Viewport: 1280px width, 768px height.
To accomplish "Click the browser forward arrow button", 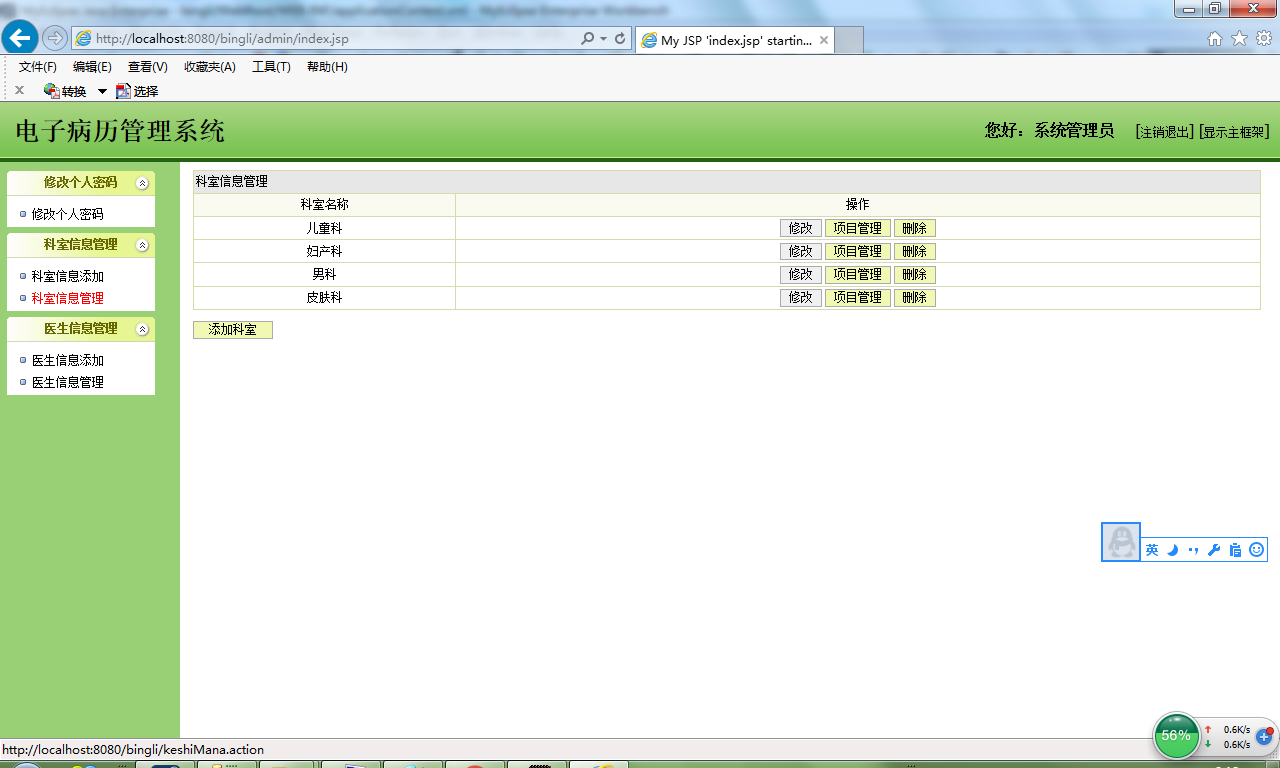I will tap(54, 38).
